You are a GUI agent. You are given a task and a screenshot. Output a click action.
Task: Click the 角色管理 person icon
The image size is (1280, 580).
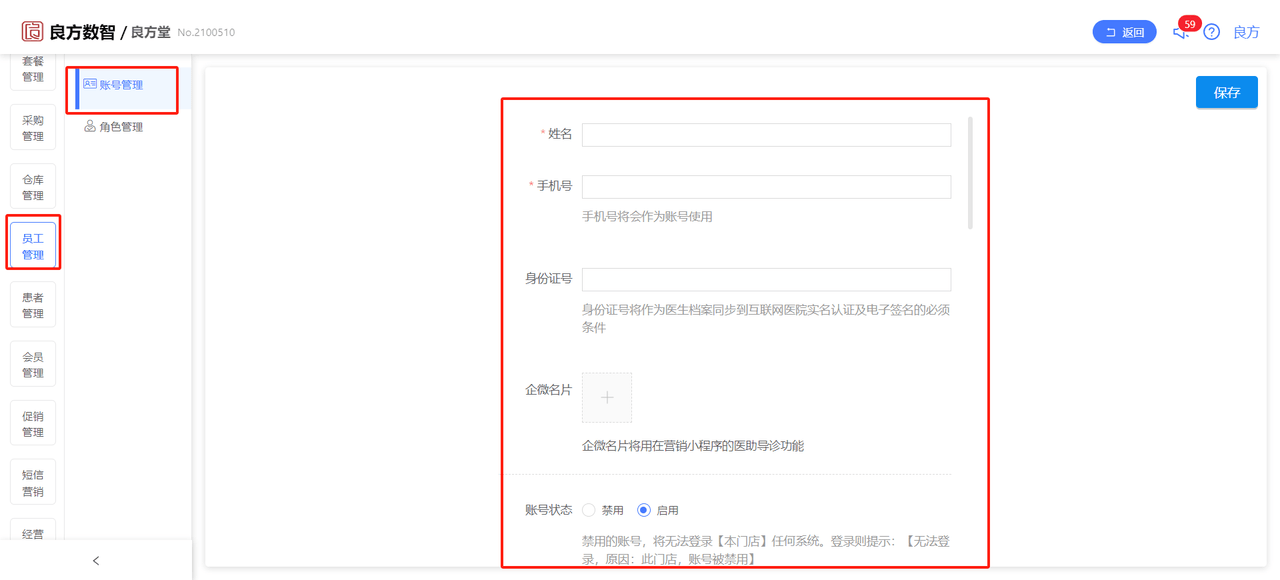coord(90,127)
